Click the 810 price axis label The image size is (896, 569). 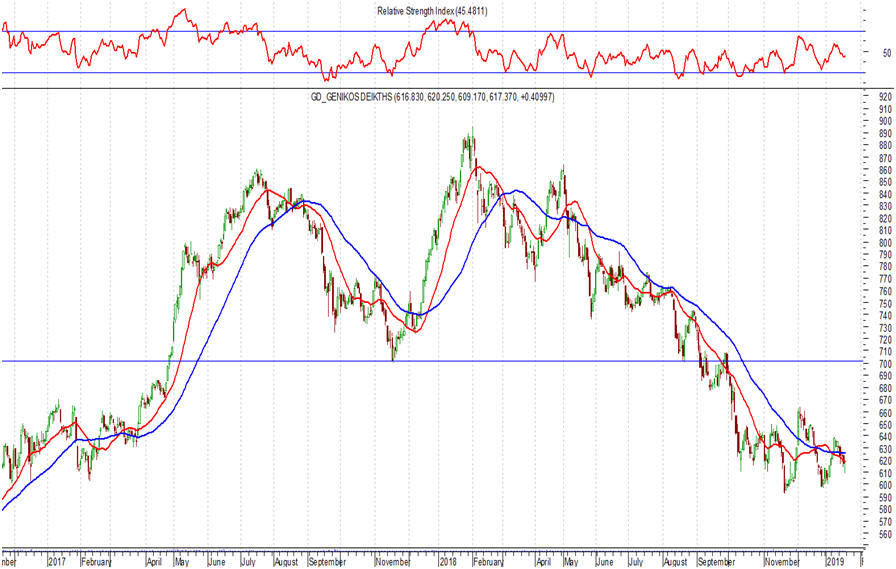coord(885,231)
